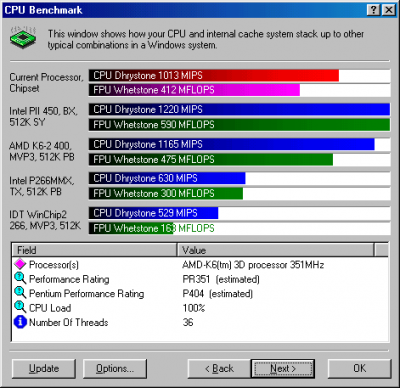Click the question mark help button in title bar
Image resolution: width=400 pixels, height=388 pixels.
(374, 10)
